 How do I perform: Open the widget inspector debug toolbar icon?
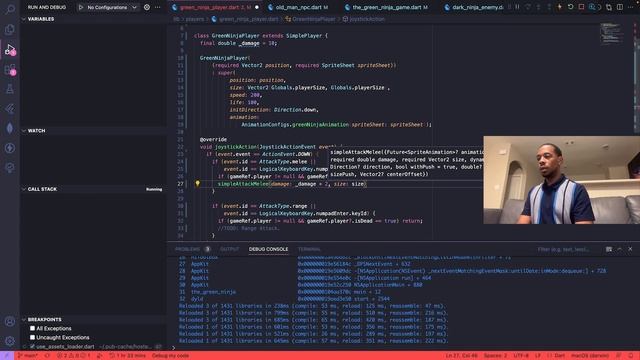click(592, 7)
